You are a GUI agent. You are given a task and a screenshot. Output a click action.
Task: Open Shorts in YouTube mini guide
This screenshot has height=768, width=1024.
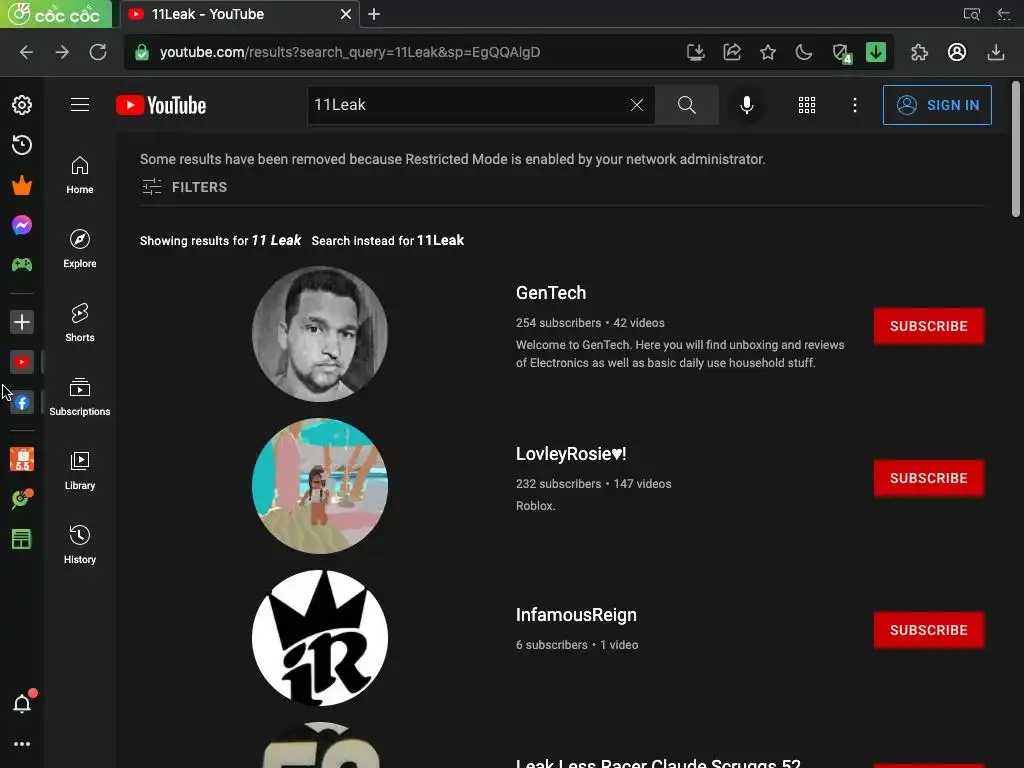(80, 323)
